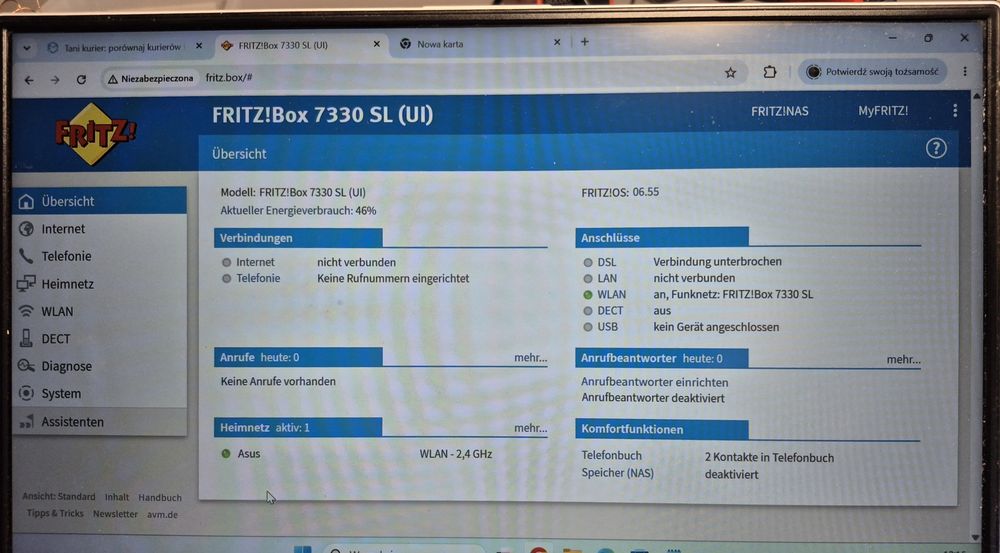1000x553 pixels.
Task: Click the gear icon beside System
Action: point(26,393)
